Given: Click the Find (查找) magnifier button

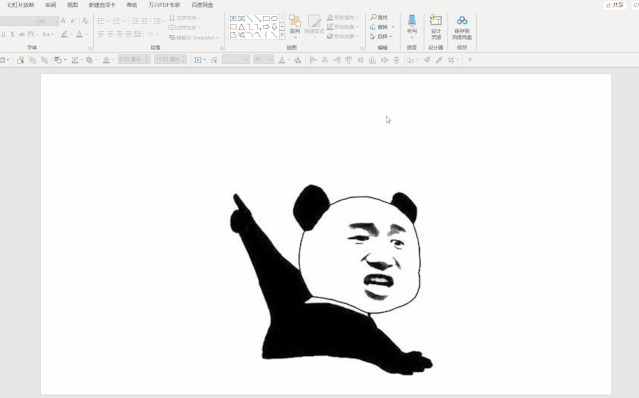Looking at the screenshot, I should 379,17.
